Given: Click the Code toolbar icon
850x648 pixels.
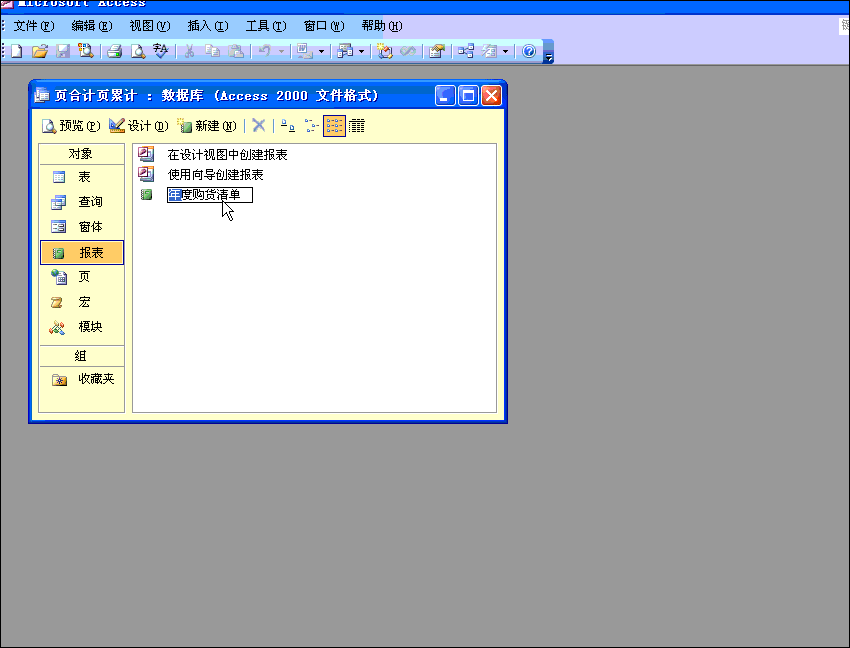Looking at the screenshot, I should coord(385,52).
